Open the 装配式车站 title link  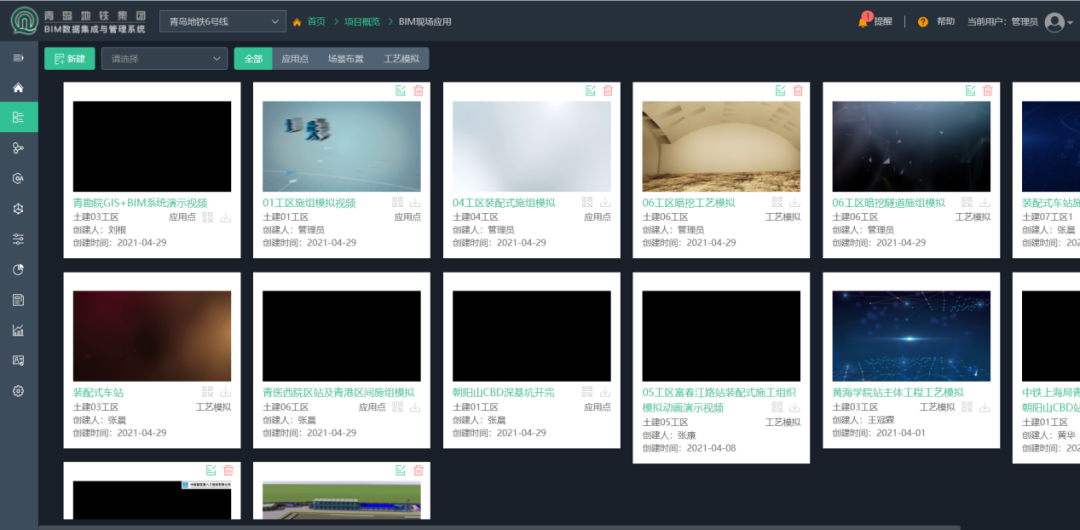tap(98, 392)
